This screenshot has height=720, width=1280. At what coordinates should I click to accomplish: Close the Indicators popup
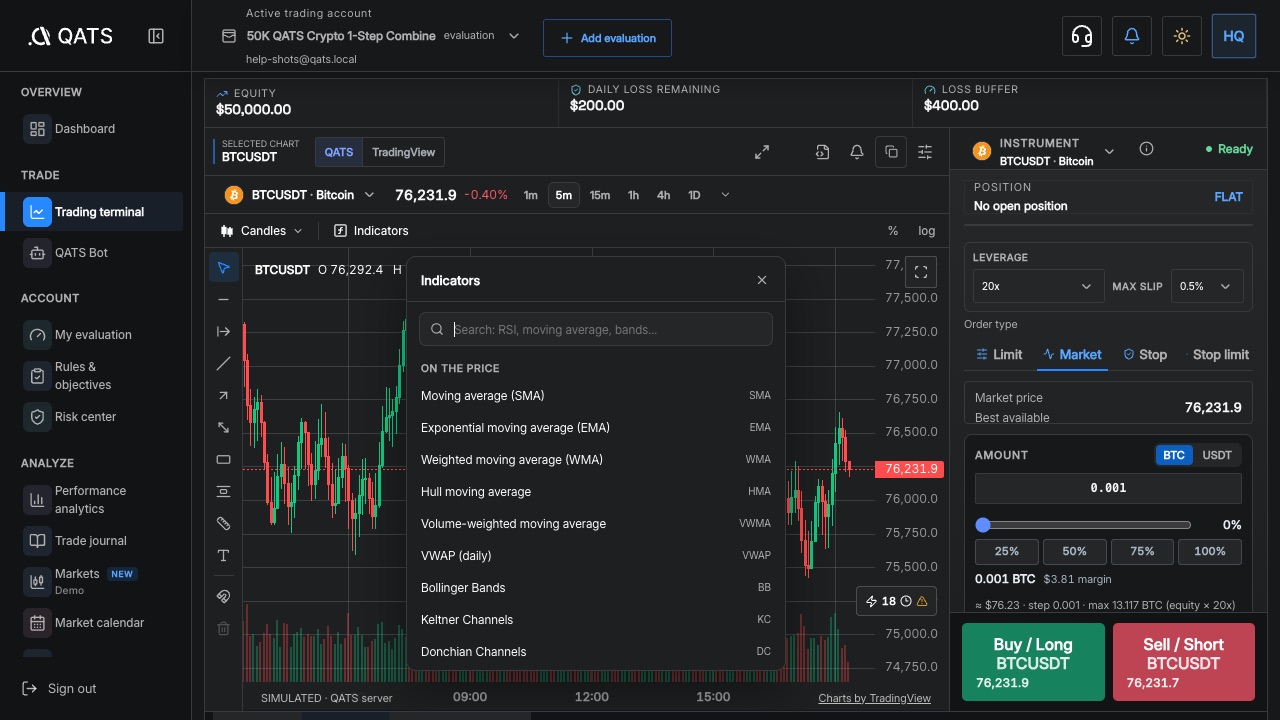coord(762,280)
